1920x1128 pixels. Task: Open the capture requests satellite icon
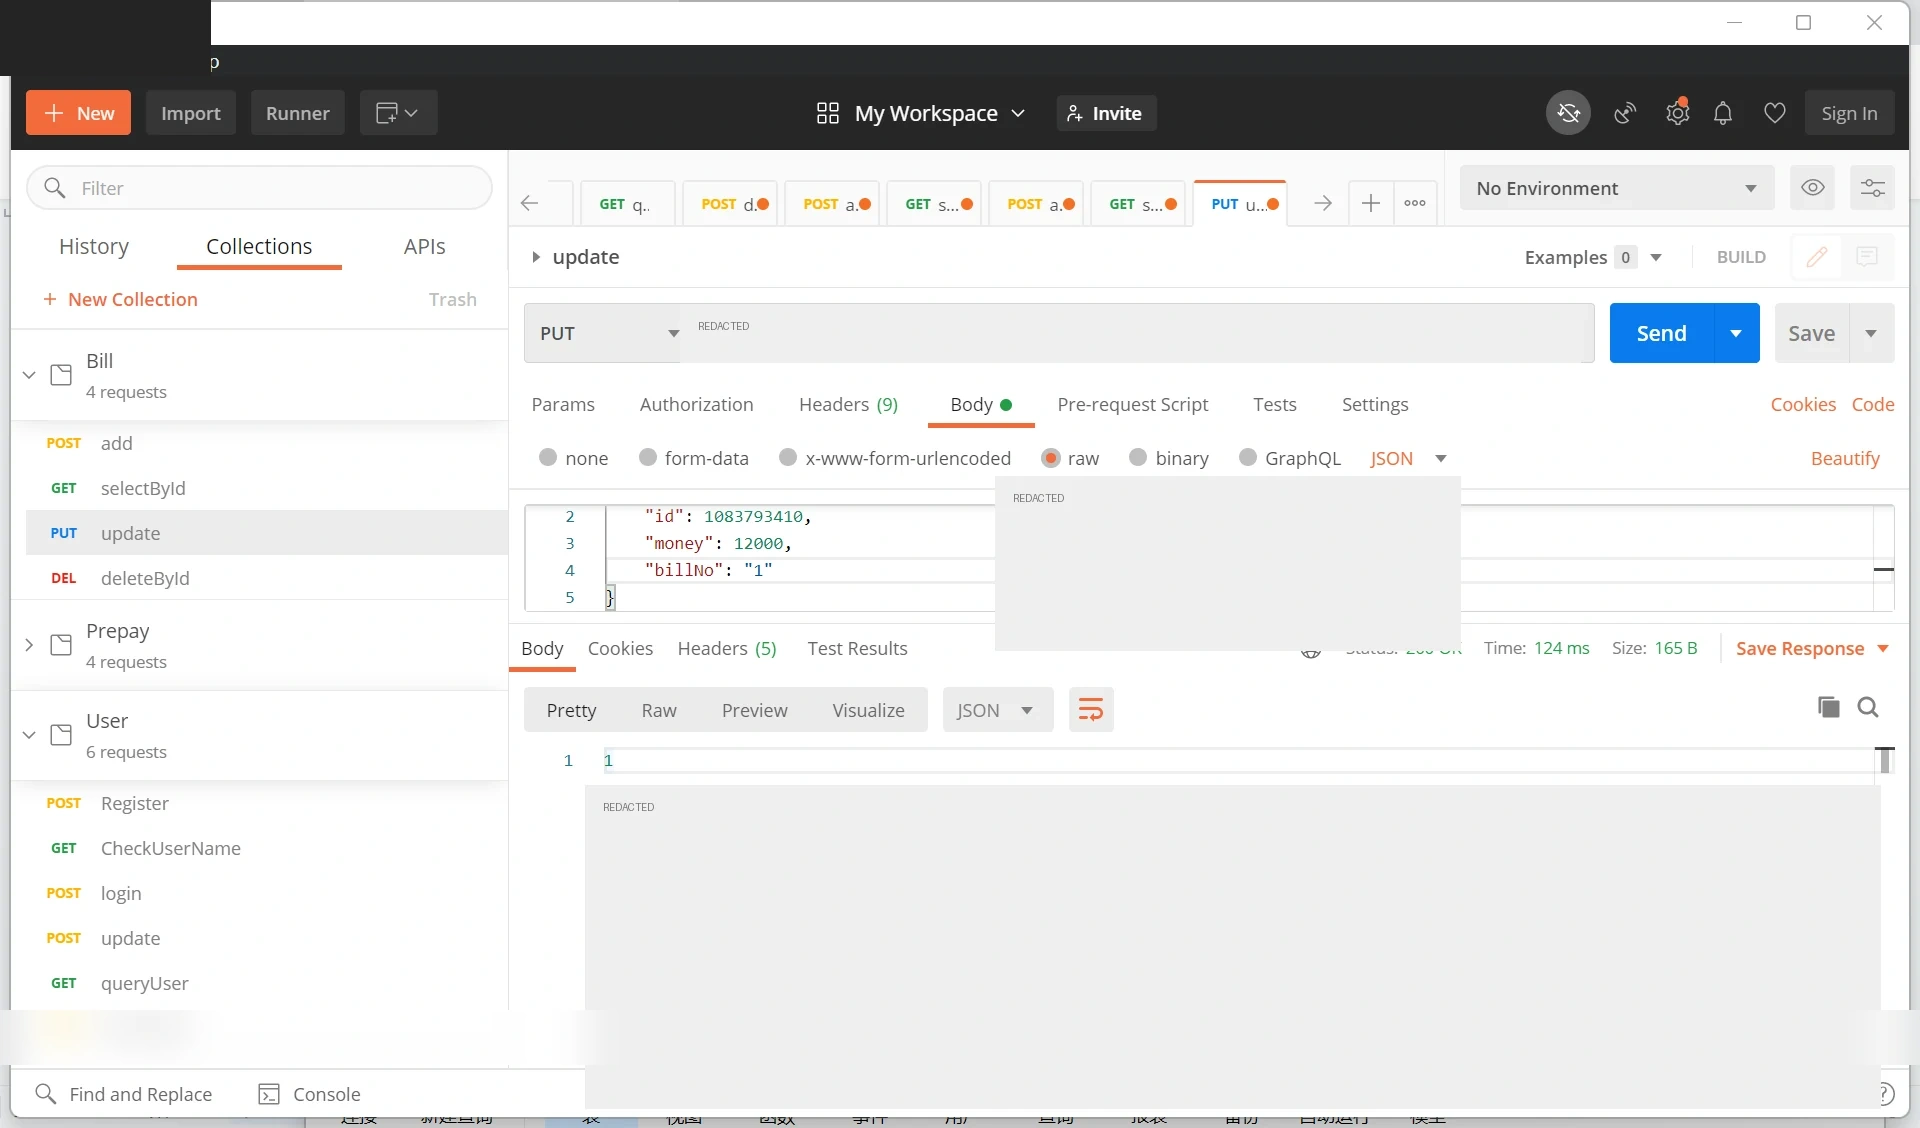coord(1625,113)
